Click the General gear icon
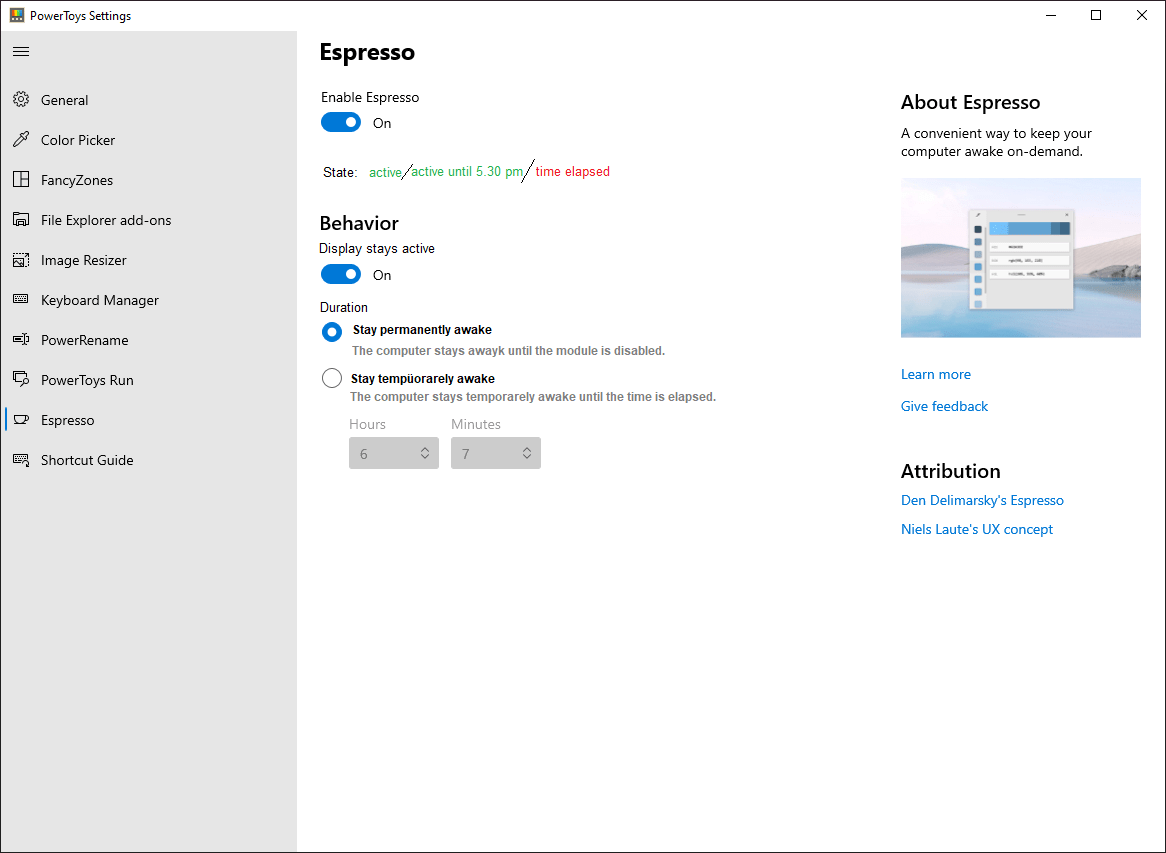 click(x=21, y=100)
